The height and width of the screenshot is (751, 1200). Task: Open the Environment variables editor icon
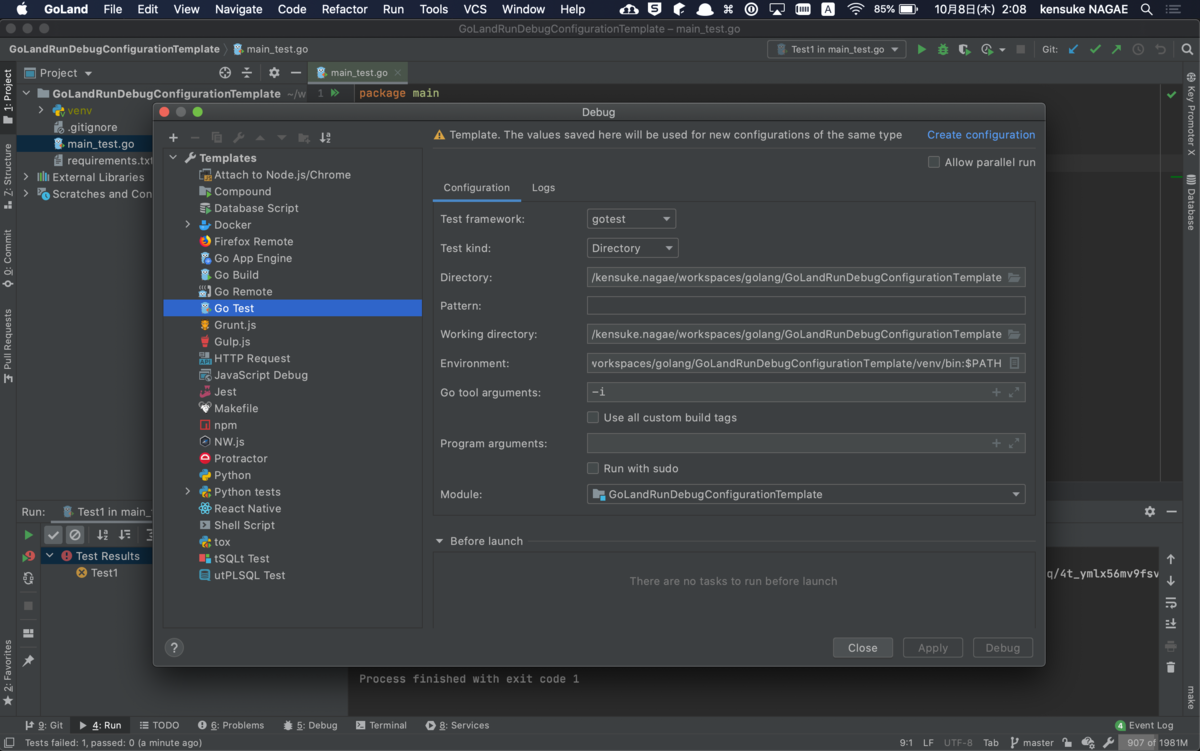pos(1014,363)
